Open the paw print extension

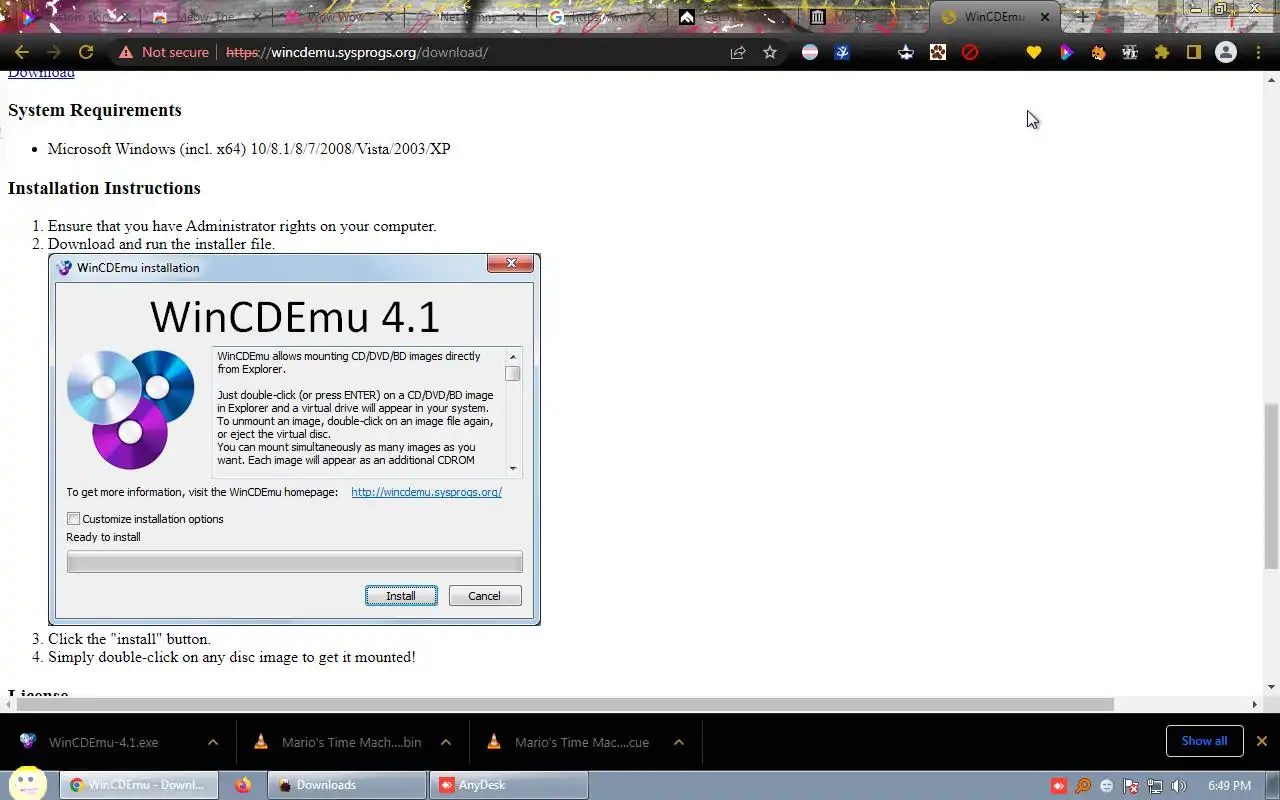938,52
